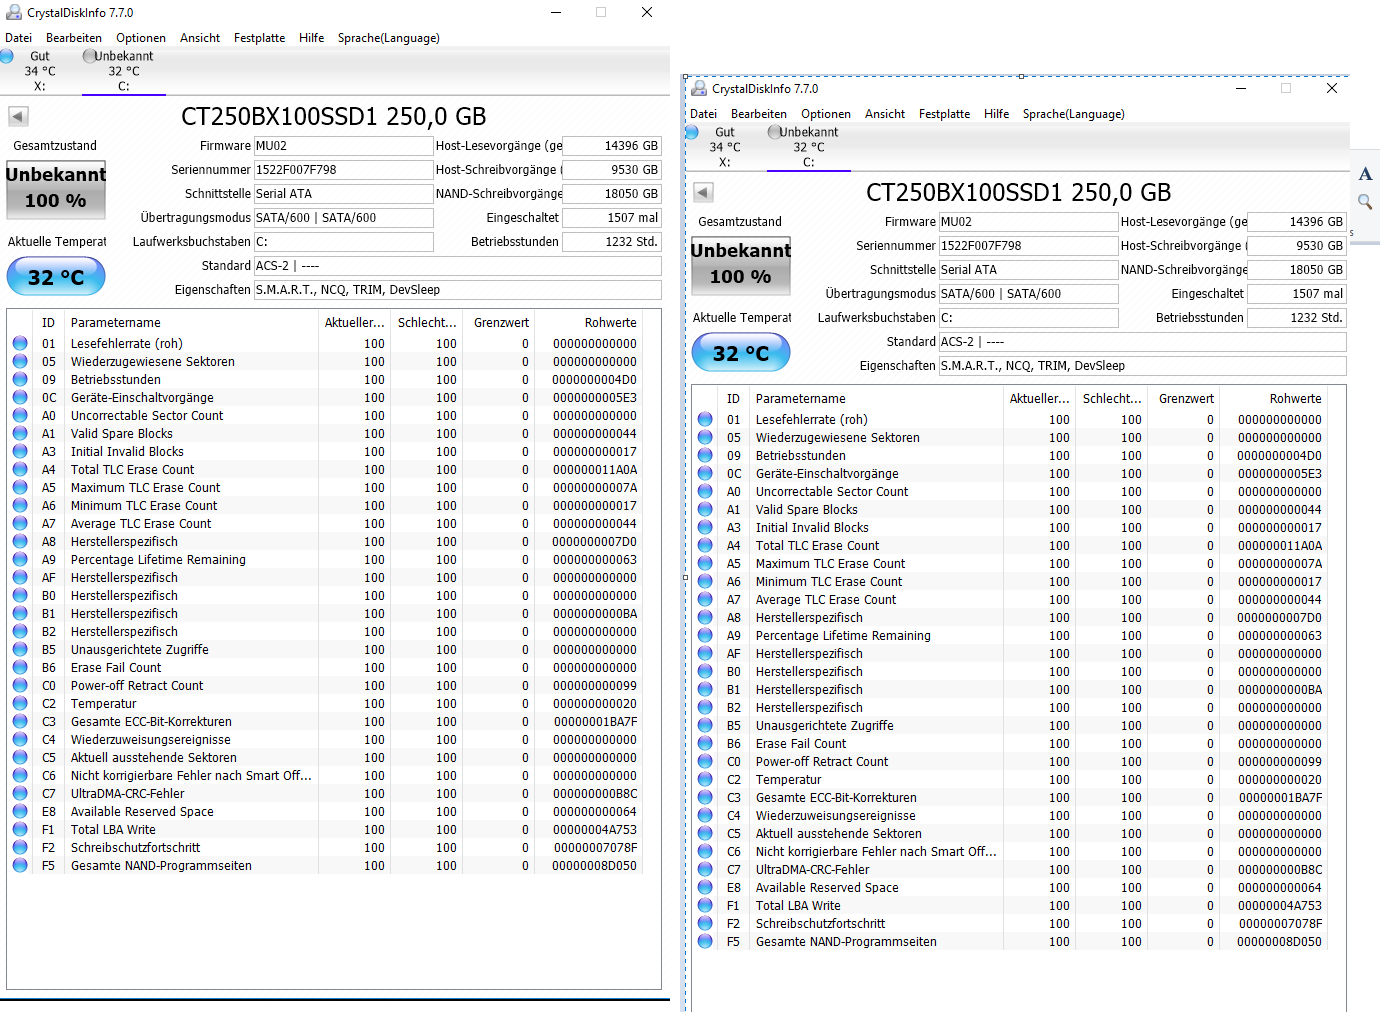
Task: Select Aktuell ausstehende Sektoren row in left window
Action: click(x=325, y=757)
